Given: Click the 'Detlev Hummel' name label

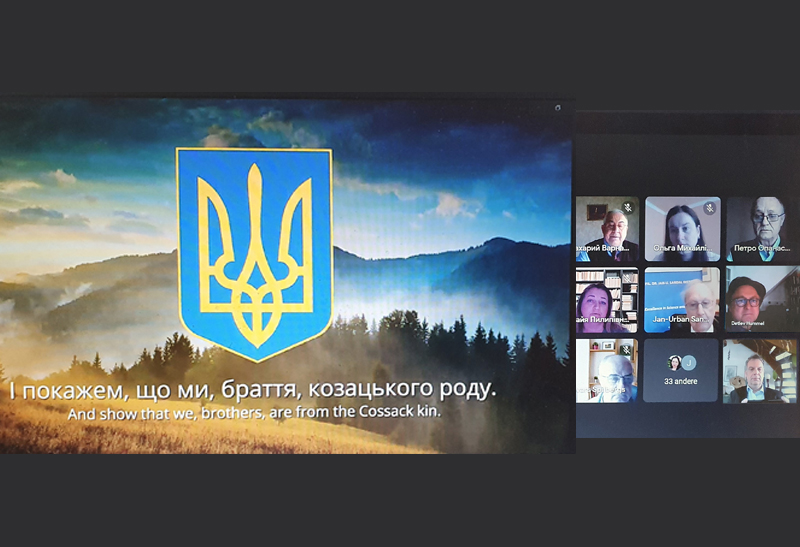Looking at the screenshot, I should [x=747, y=324].
